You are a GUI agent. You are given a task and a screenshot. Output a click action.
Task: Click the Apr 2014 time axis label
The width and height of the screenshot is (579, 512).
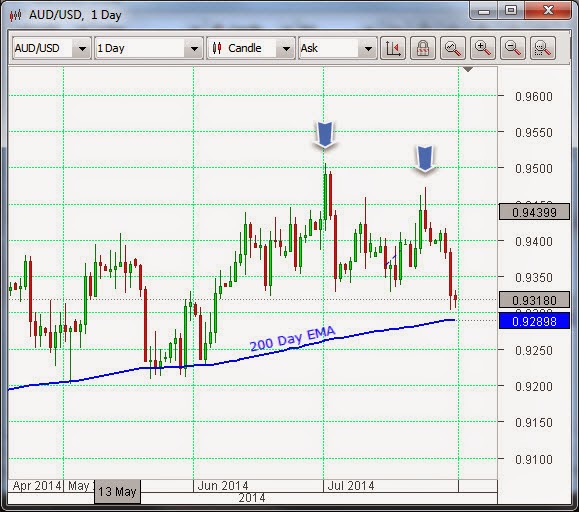click(x=37, y=486)
